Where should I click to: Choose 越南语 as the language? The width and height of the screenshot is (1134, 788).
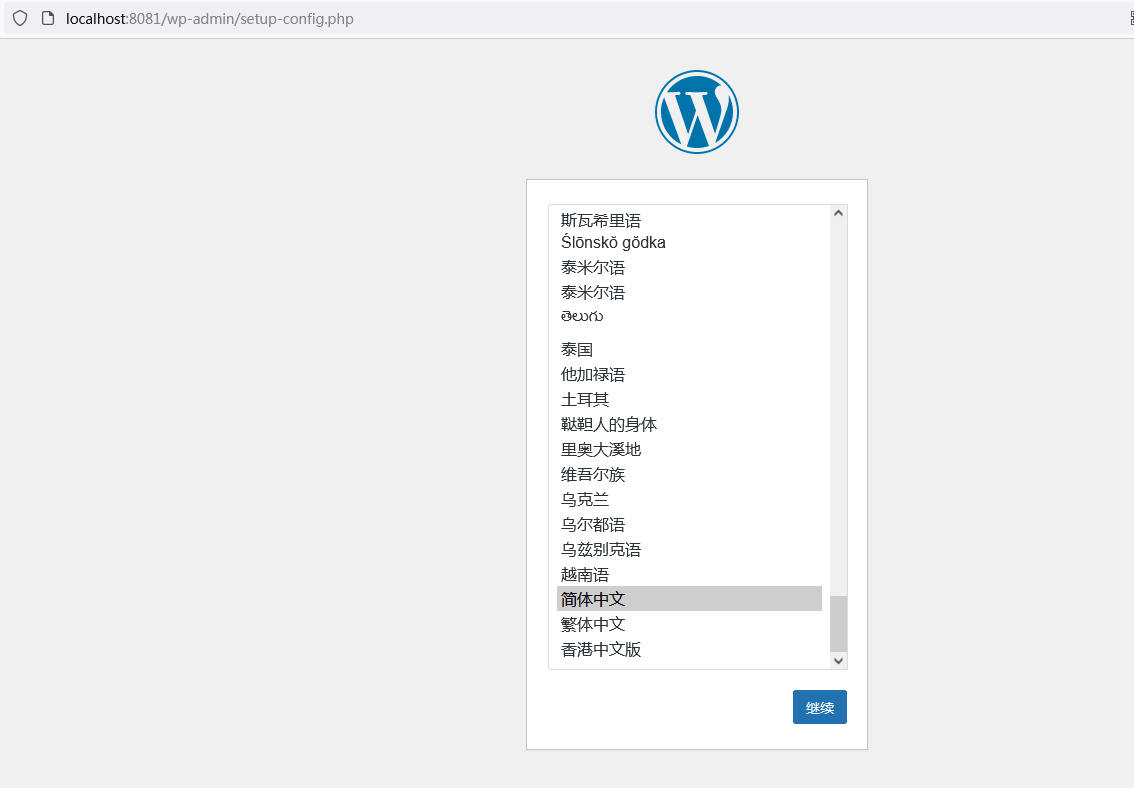pos(584,573)
